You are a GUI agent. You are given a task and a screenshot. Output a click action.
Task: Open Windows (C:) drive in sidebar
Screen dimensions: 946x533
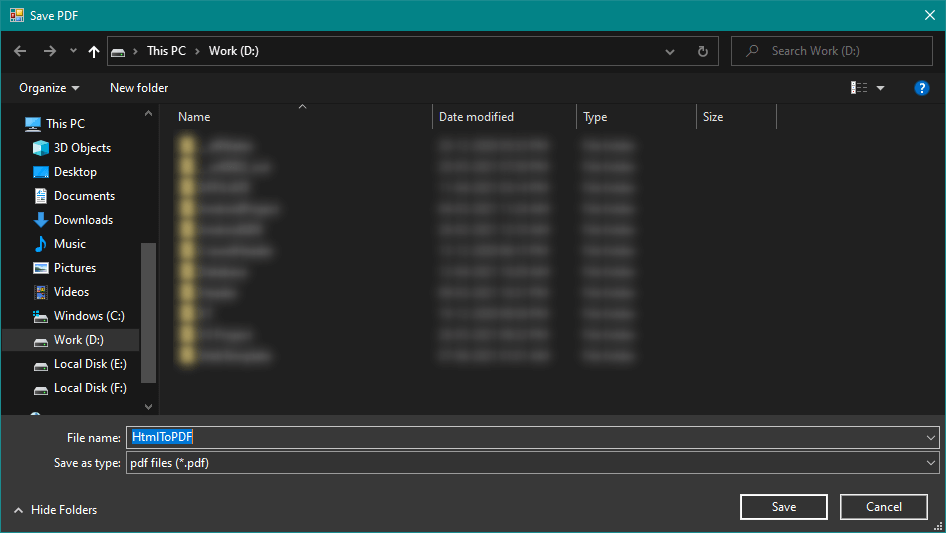(x=88, y=316)
